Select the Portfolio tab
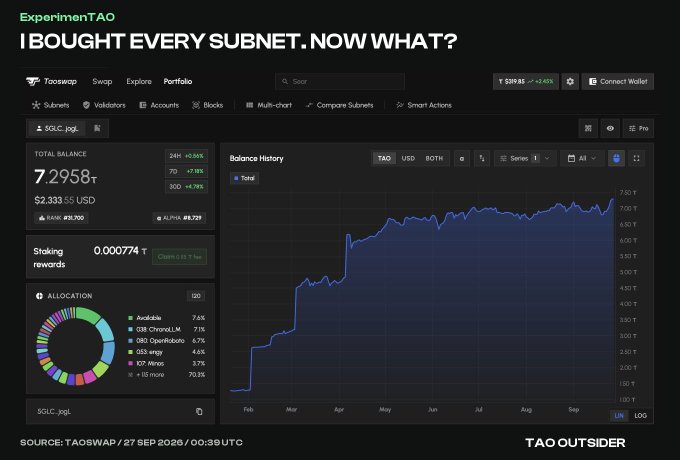The image size is (680, 460). (x=178, y=82)
